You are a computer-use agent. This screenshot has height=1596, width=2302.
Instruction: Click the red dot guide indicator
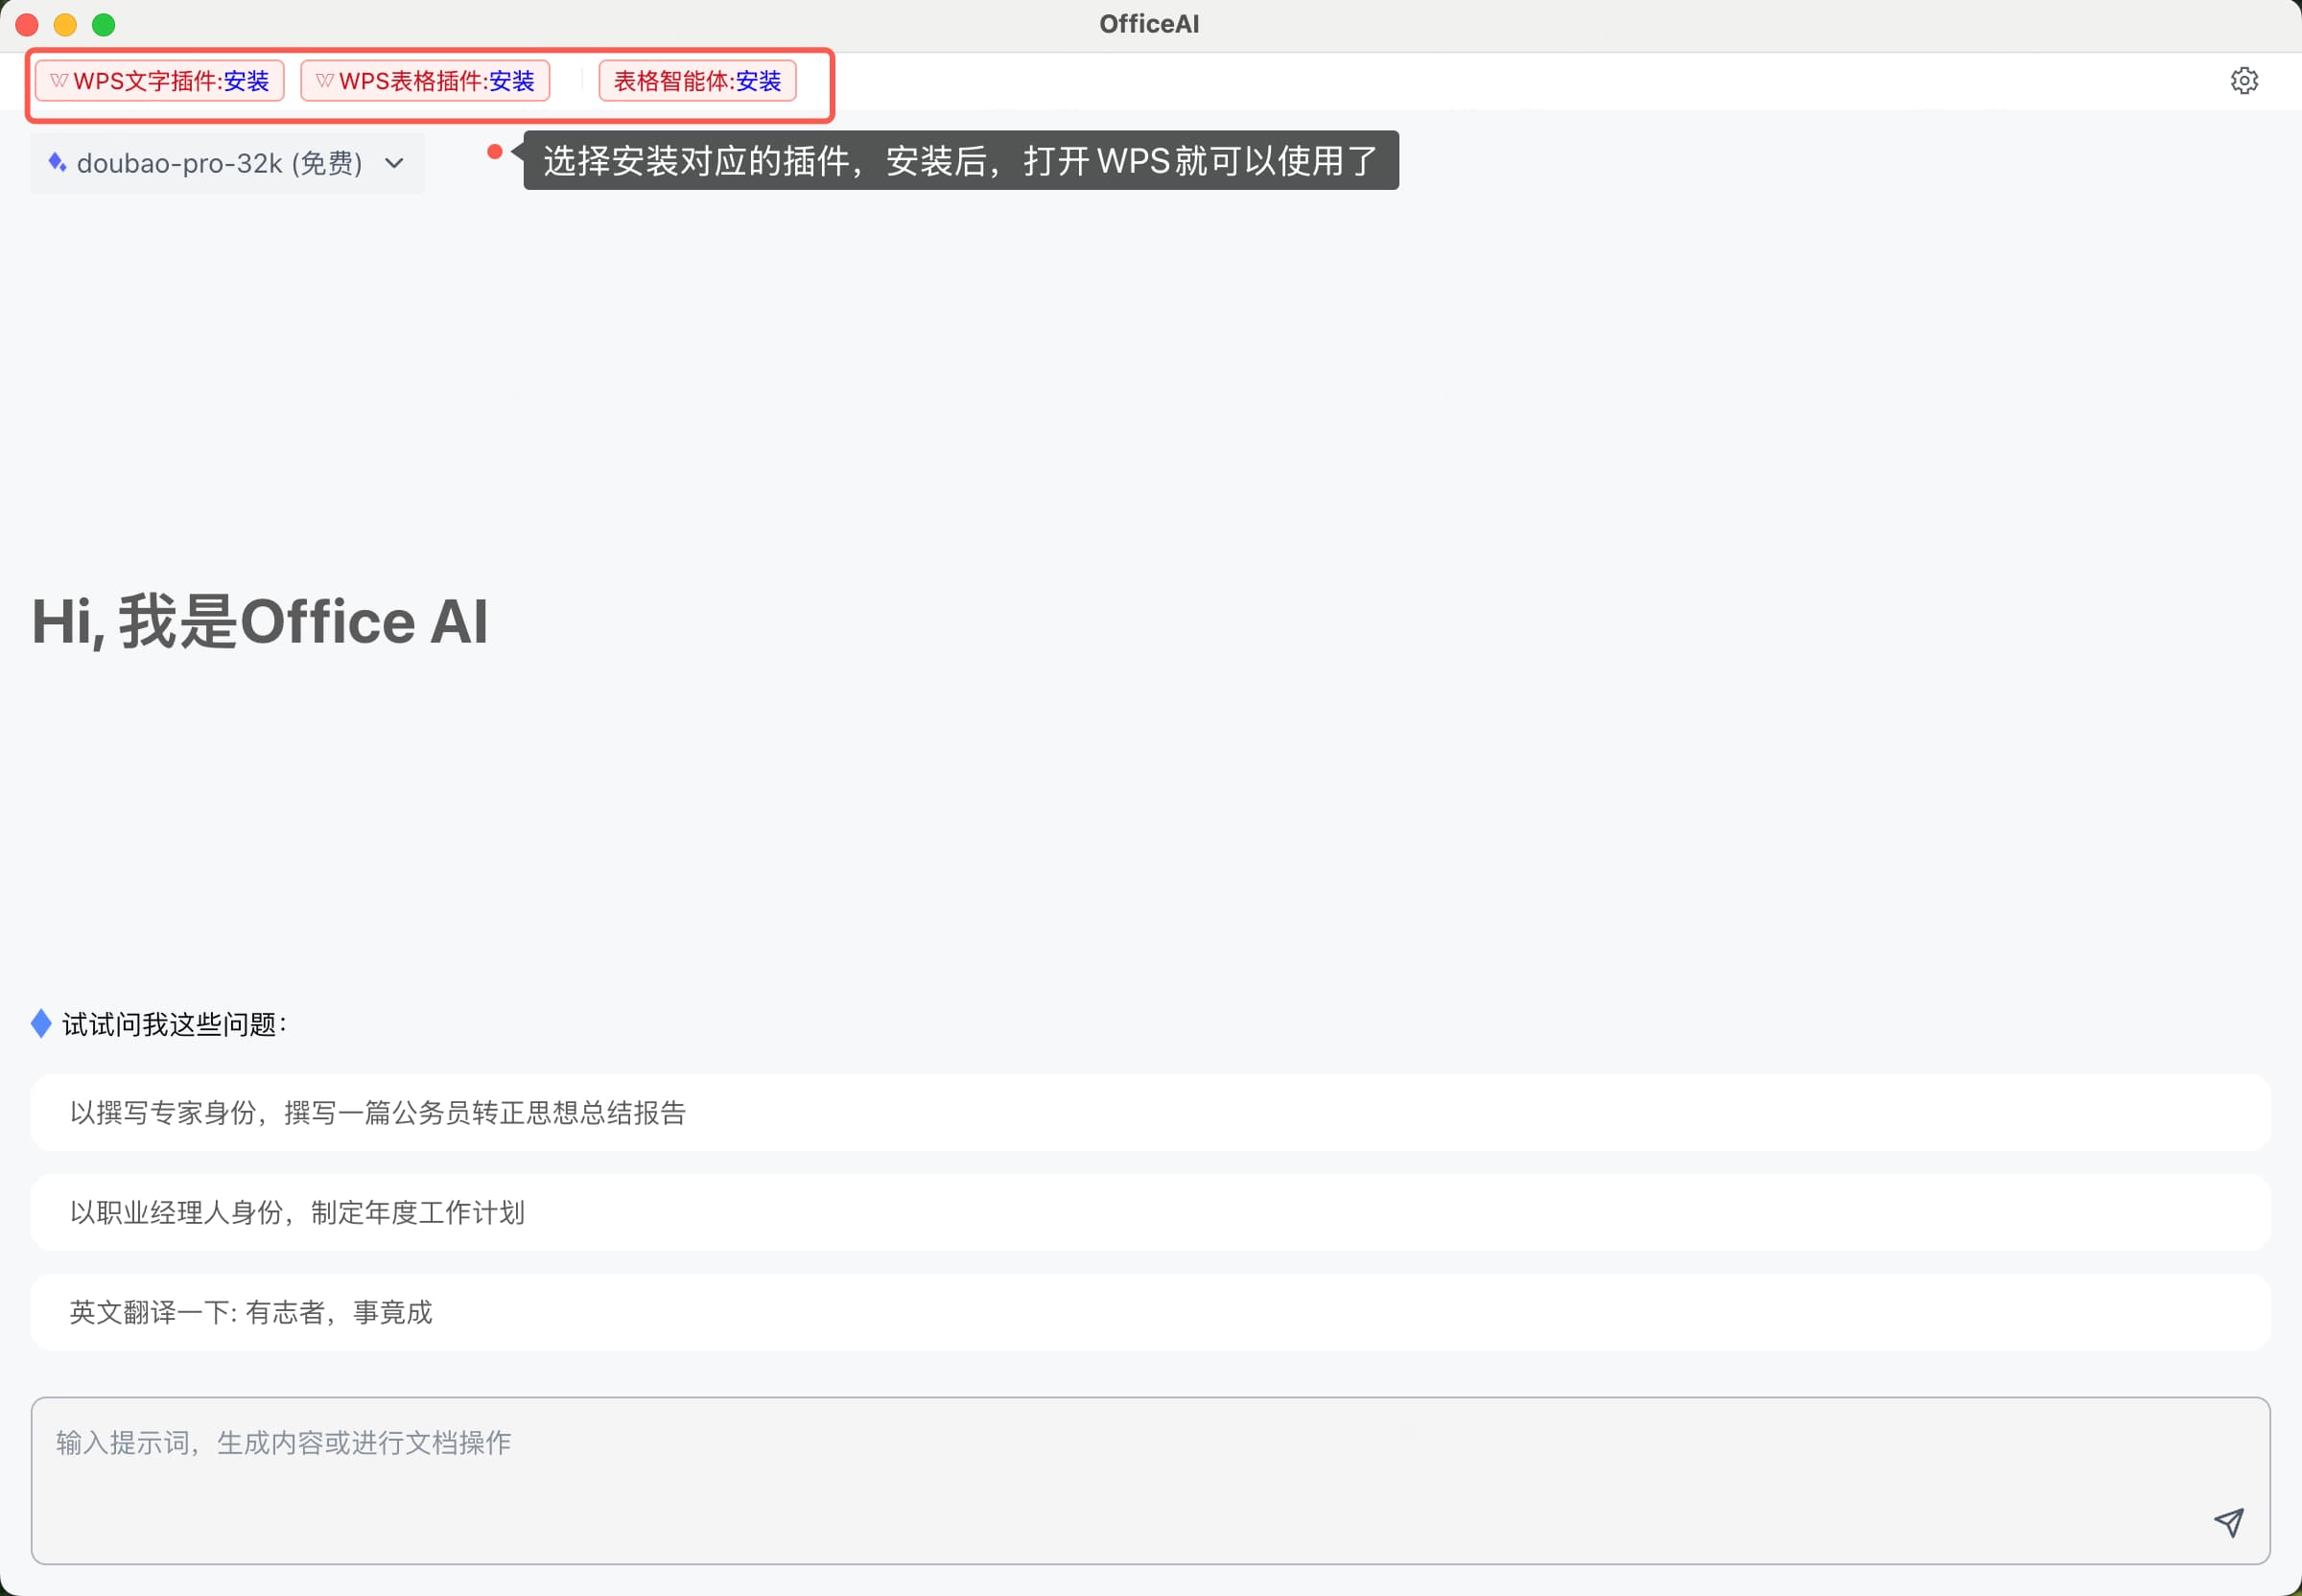tap(494, 152)
